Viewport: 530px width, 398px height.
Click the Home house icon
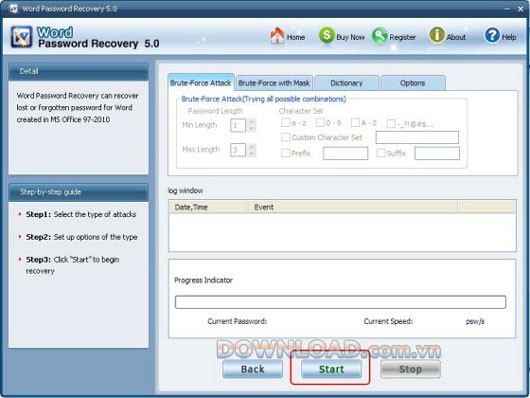click(x=277, y=36)
